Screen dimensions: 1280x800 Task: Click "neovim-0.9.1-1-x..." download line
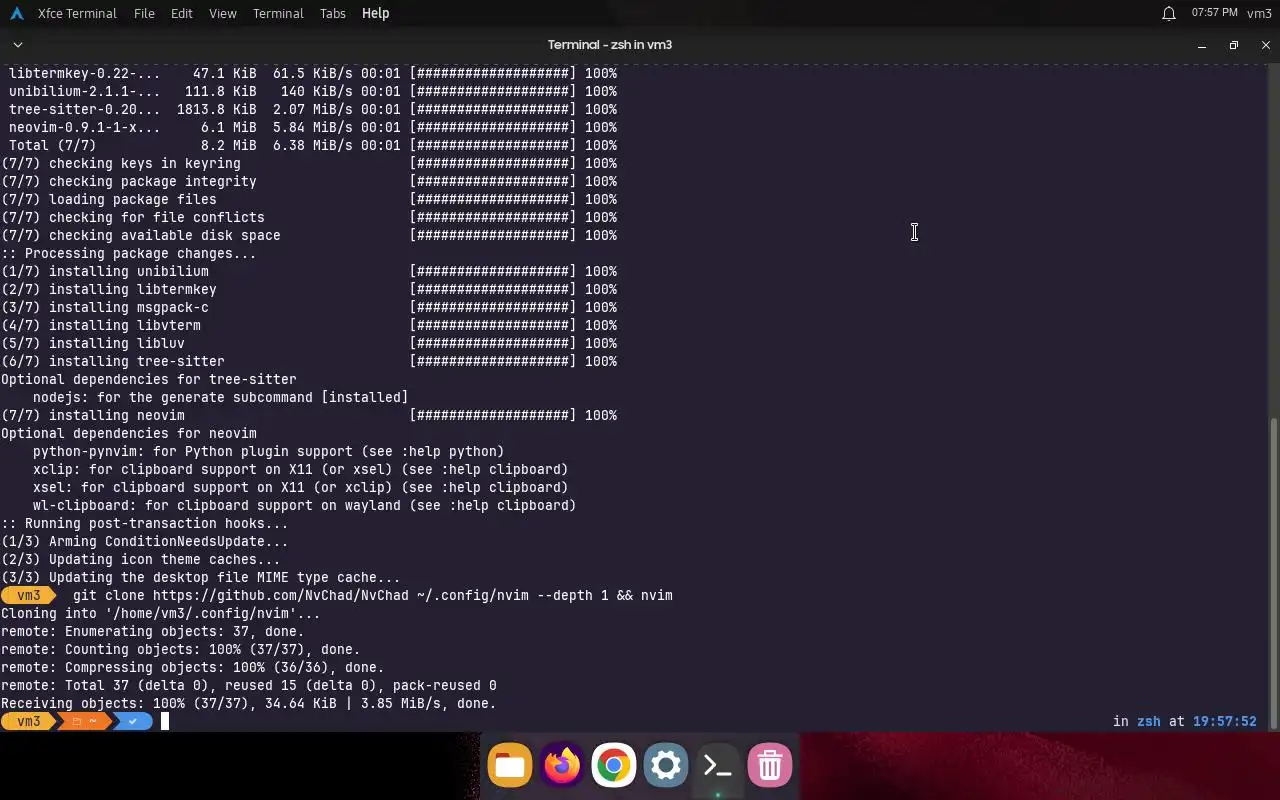pyautogui.click(x=313, y=128)
